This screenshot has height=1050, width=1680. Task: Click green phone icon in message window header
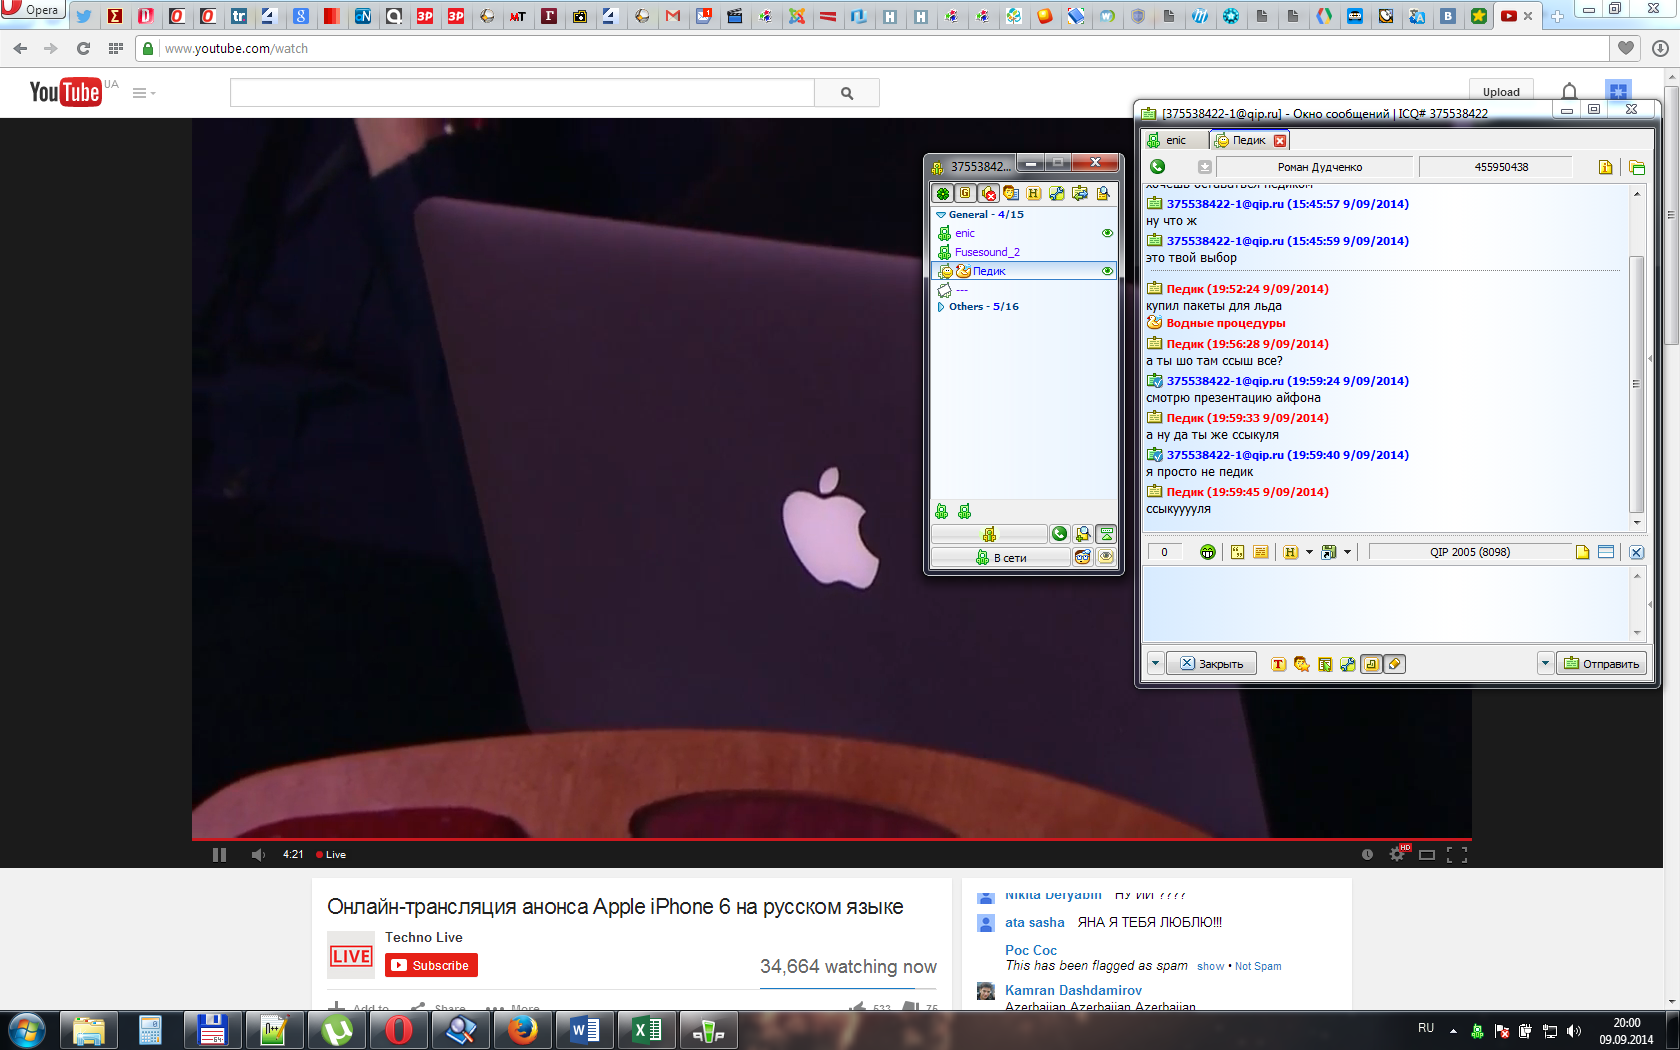tap(1158, 167)
